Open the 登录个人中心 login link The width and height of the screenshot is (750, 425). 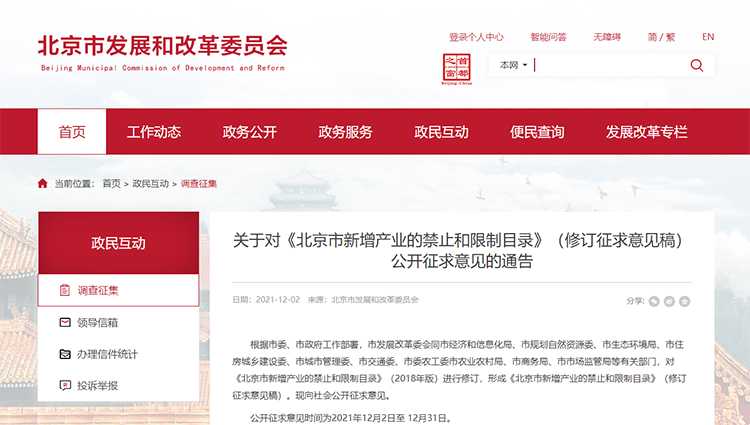476,37
